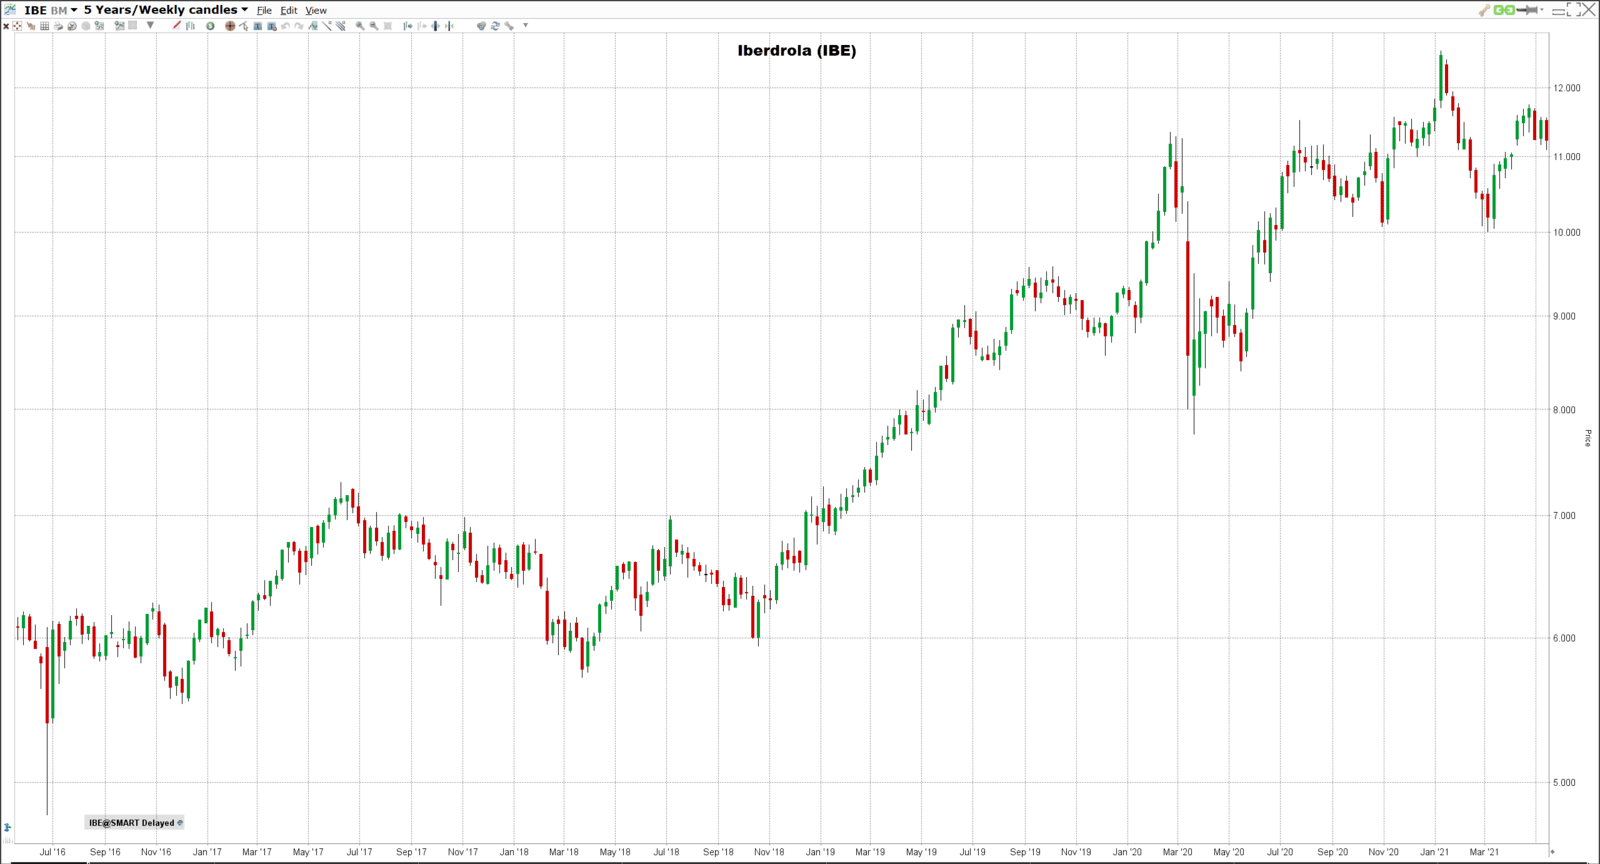1600x864 pixels.
Task: Click the refresh arrows icon in toolbar
Action: point(495,26)
